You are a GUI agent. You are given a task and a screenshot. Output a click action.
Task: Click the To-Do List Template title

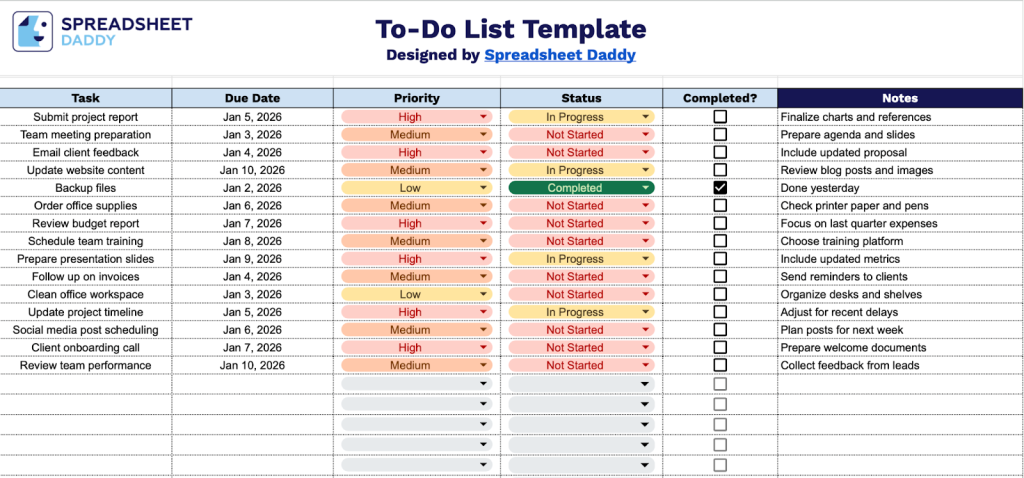(x=511, y=29)
